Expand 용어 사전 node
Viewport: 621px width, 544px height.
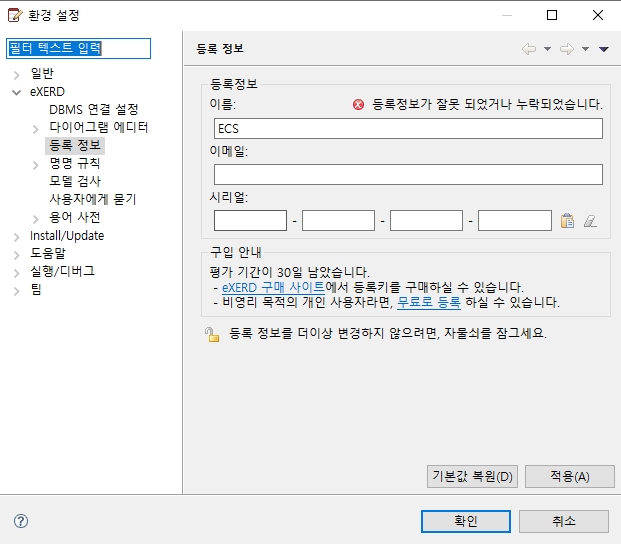(x=36, y=219)
